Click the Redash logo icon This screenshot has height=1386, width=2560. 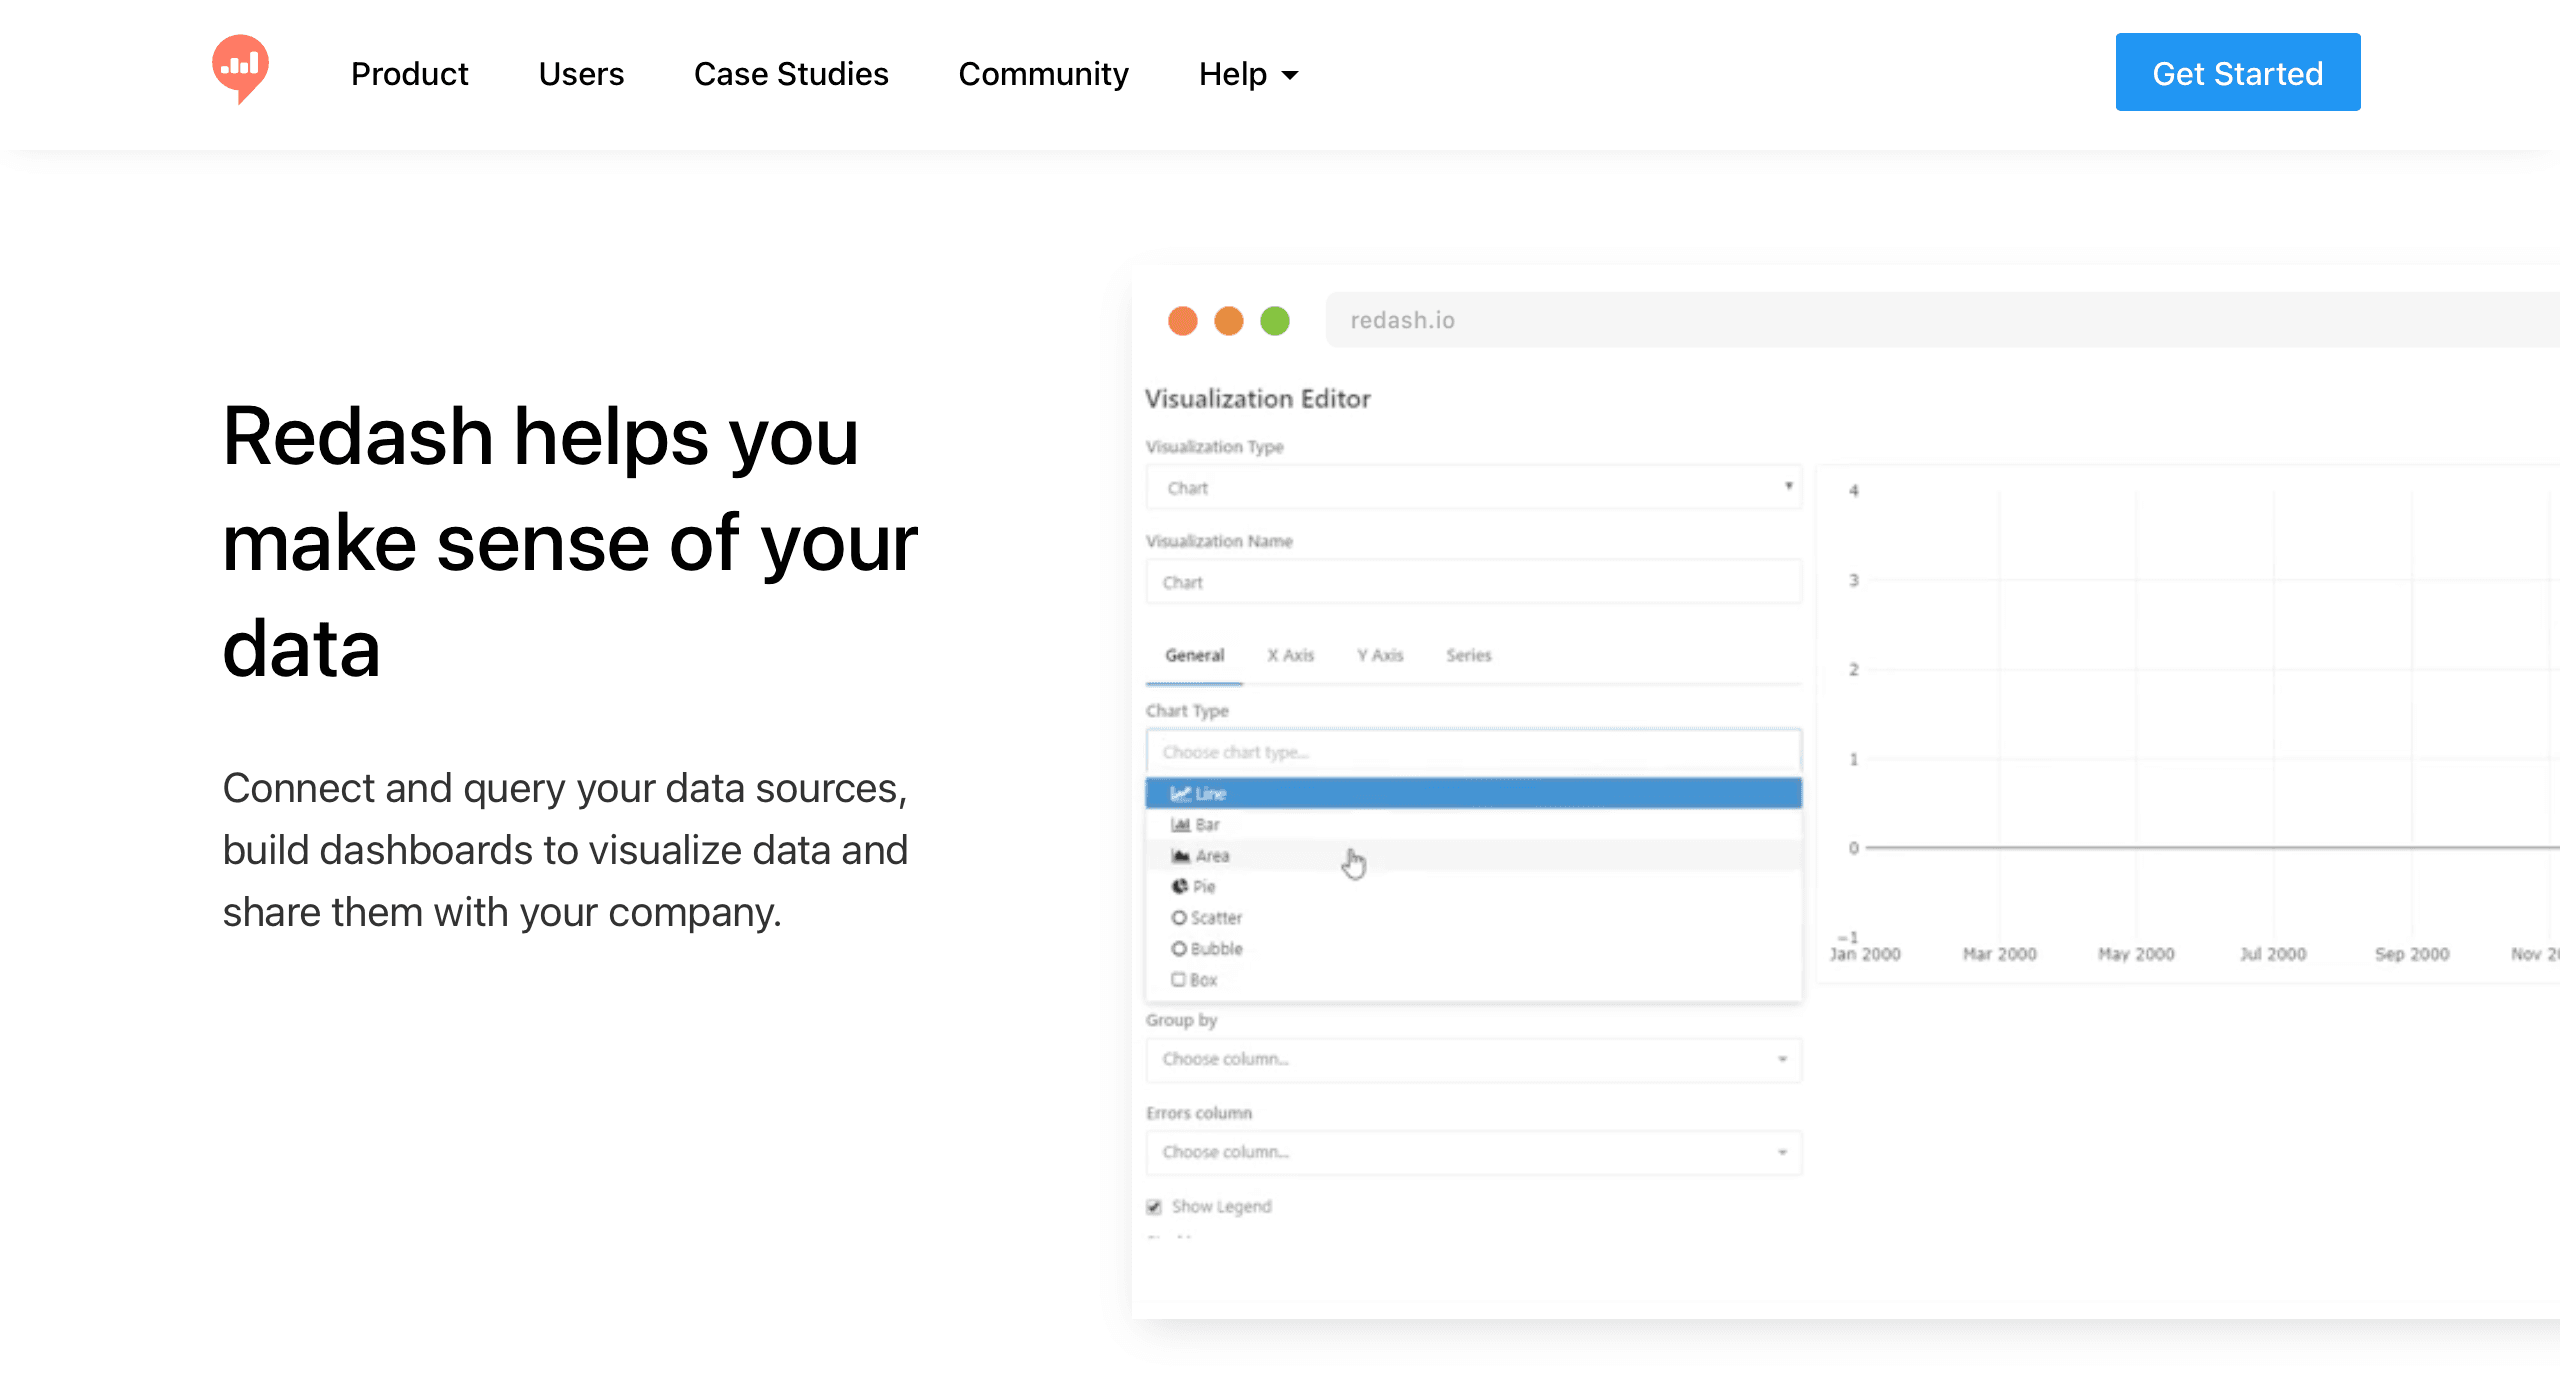tap(240, 69)
